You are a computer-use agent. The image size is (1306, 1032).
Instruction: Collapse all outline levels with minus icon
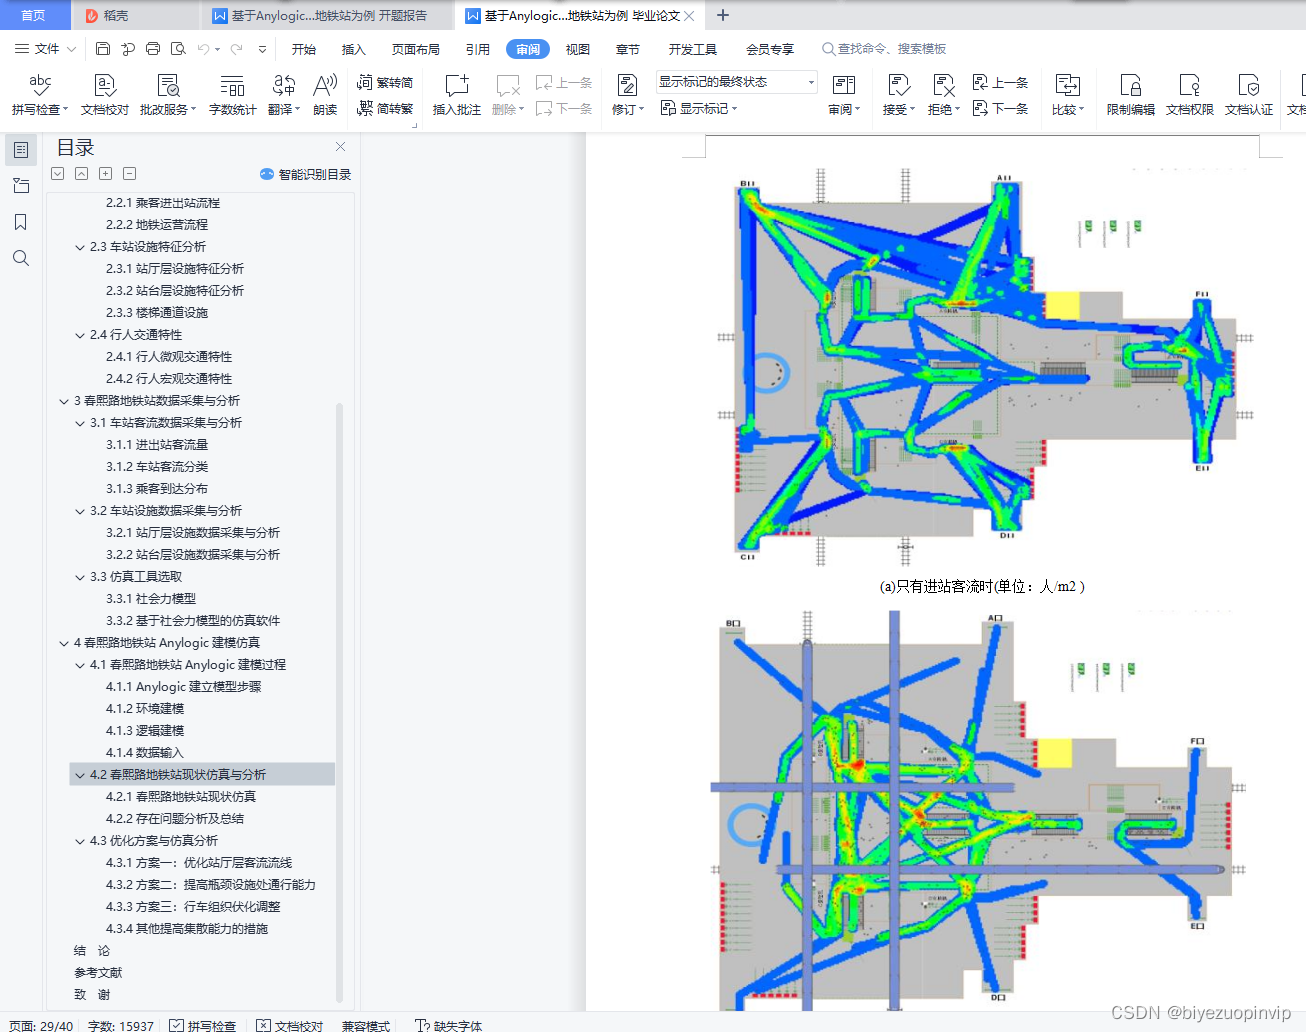click(130, 173)
